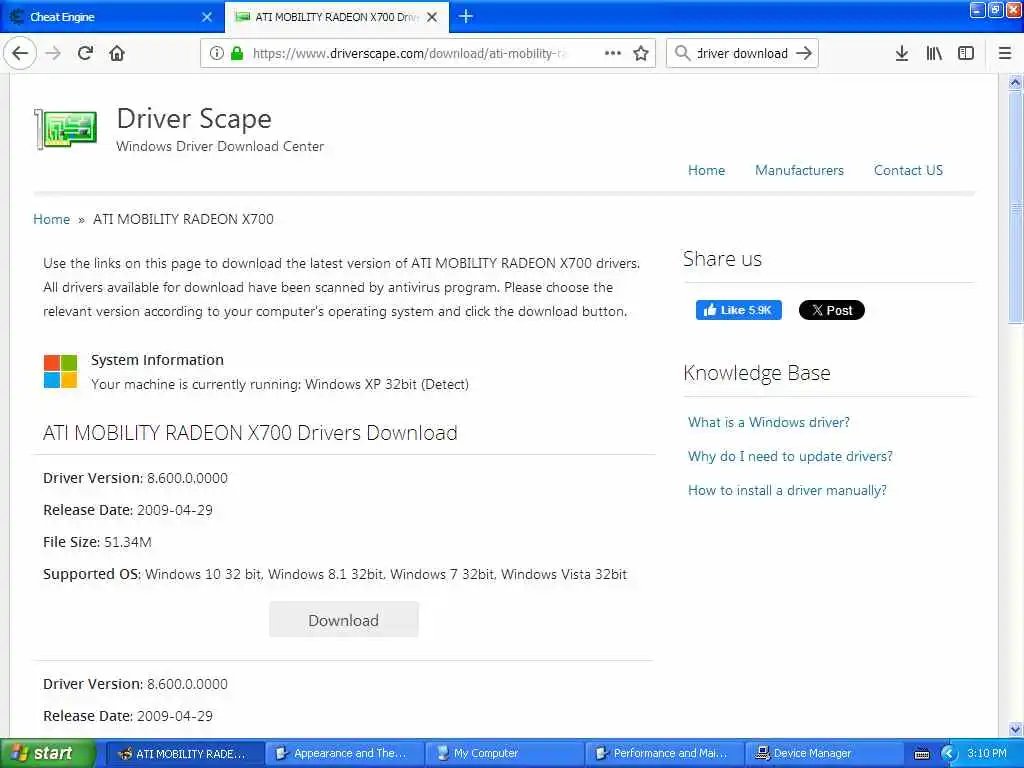Switch to ATI MOBILITY RADE... taskbar window
This screenshot has height=768, width=1024.
185,754
